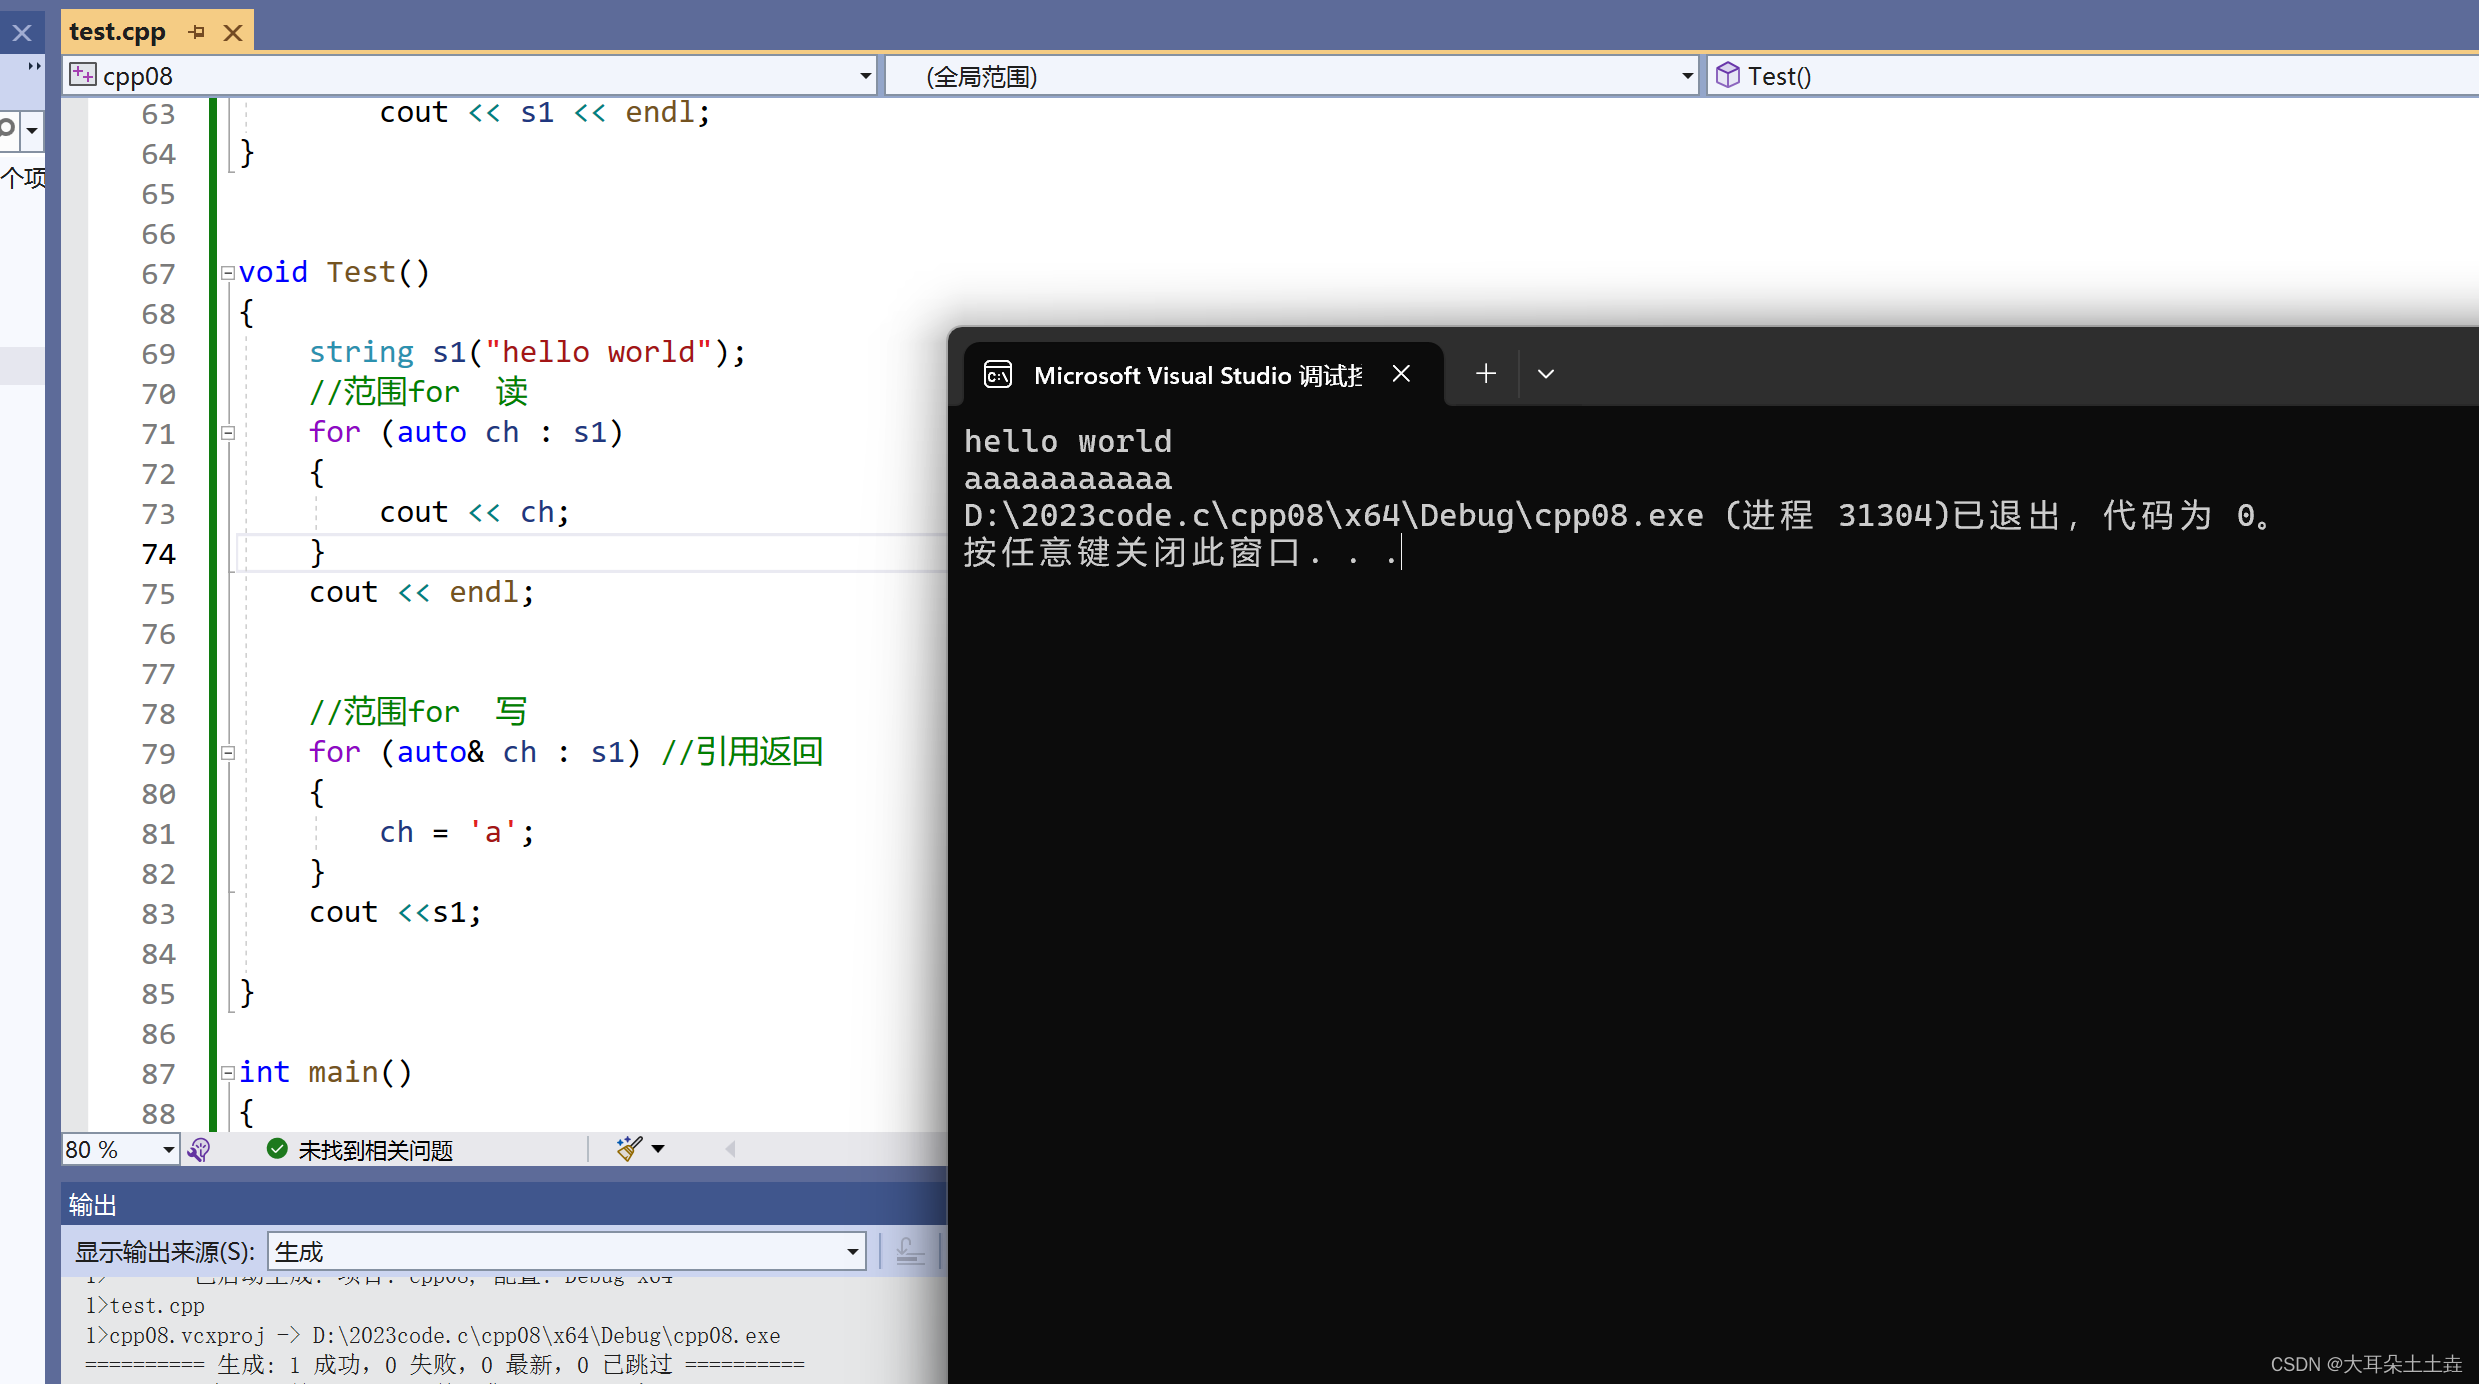The height and width of the screenshot is (1384, 2479).
Task: Click the string s1 declaration keyword
Action: (361, 352)
